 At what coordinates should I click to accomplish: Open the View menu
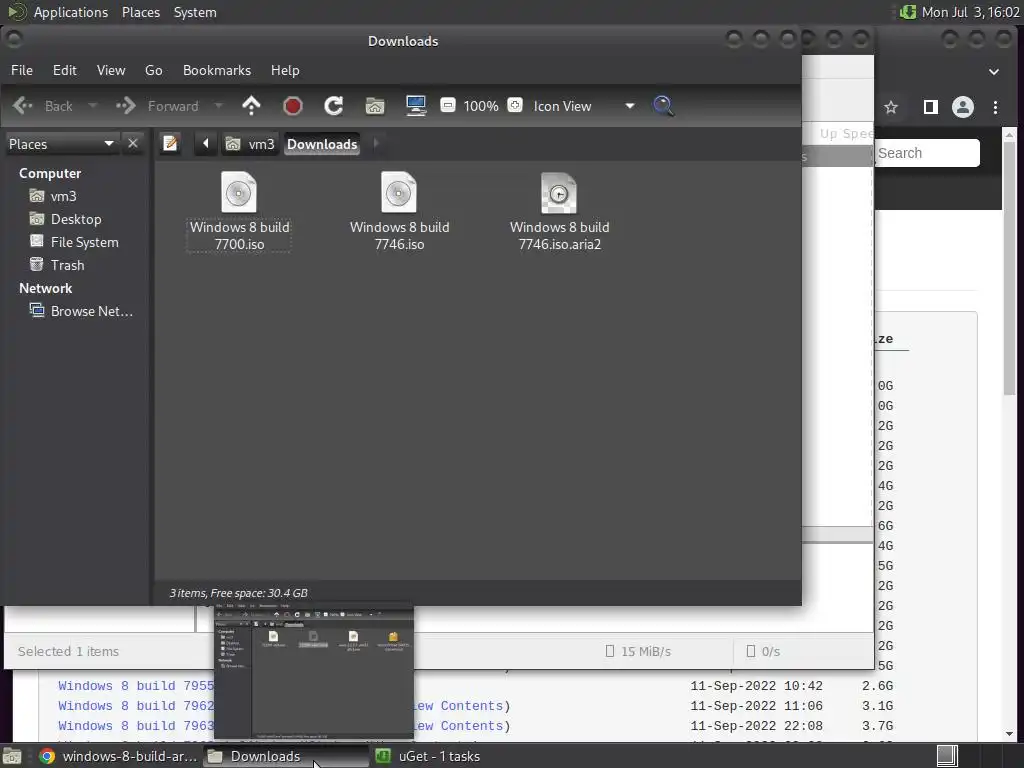(x=111, y=70)
